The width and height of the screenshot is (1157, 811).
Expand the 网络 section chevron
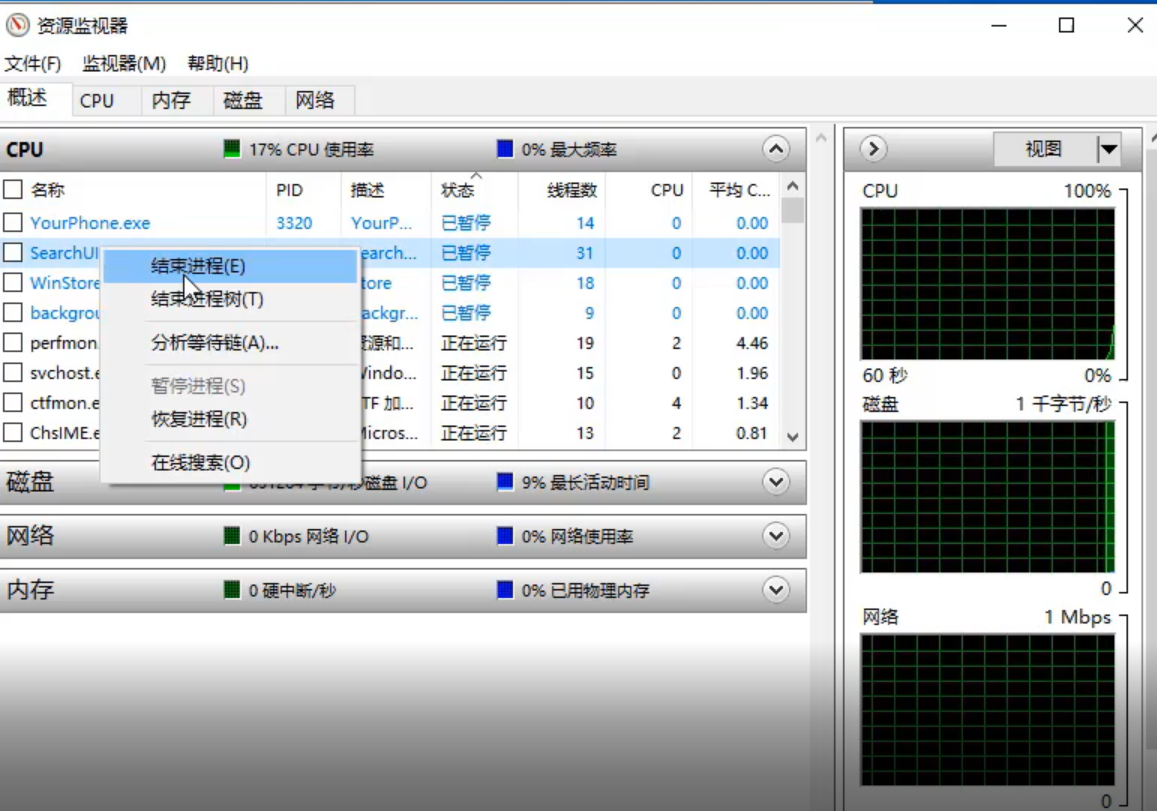click(775, 536)
